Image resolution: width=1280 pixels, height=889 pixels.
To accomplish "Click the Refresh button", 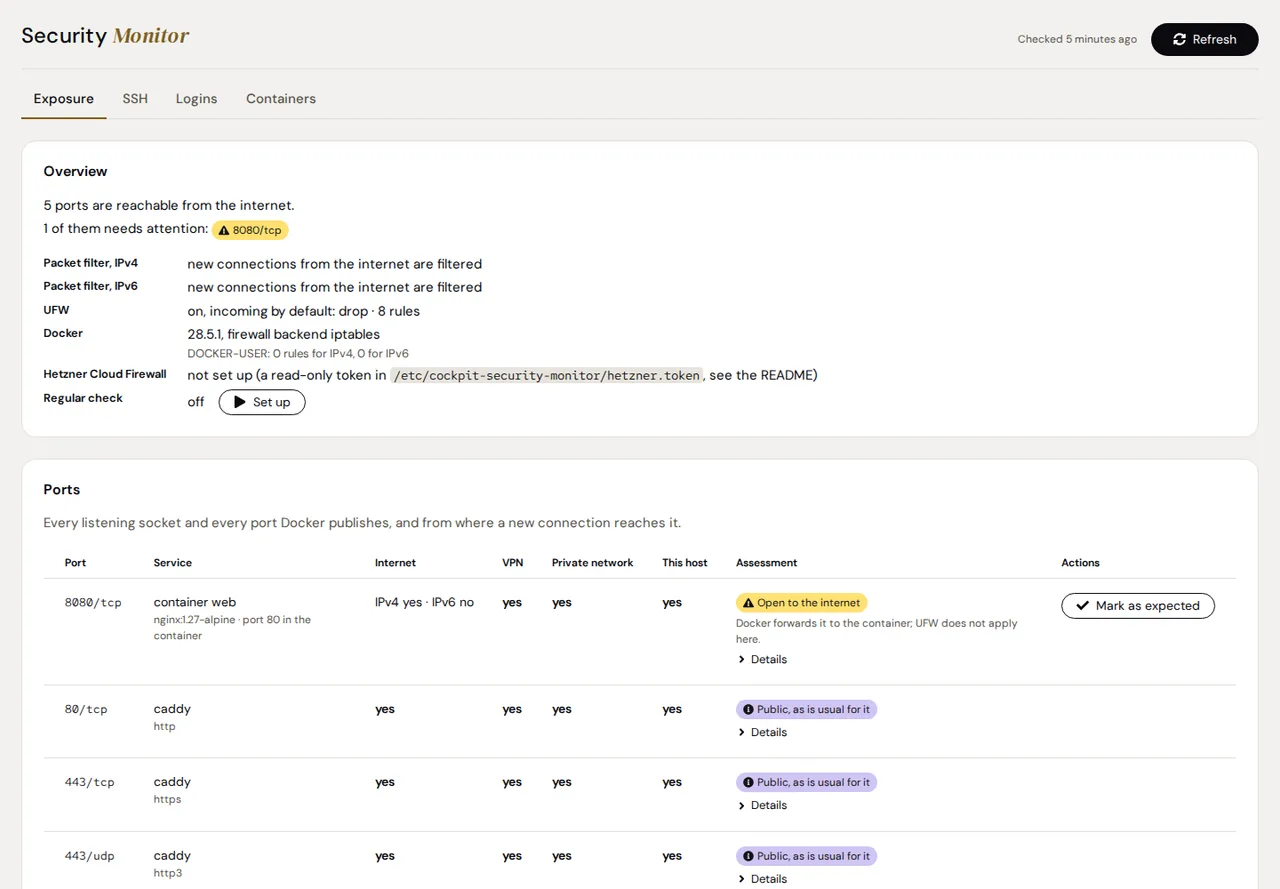I will [1204, 39].
